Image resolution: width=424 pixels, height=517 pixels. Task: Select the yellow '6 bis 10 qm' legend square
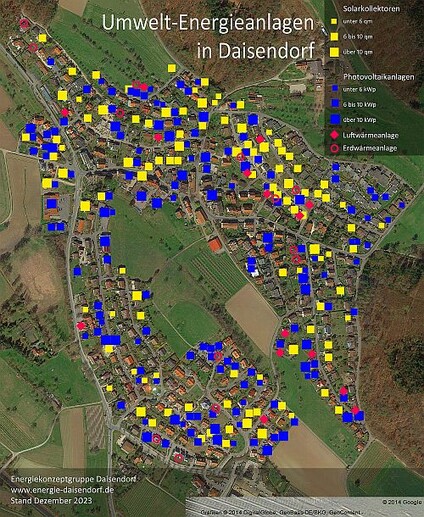[x=334, y=36]
